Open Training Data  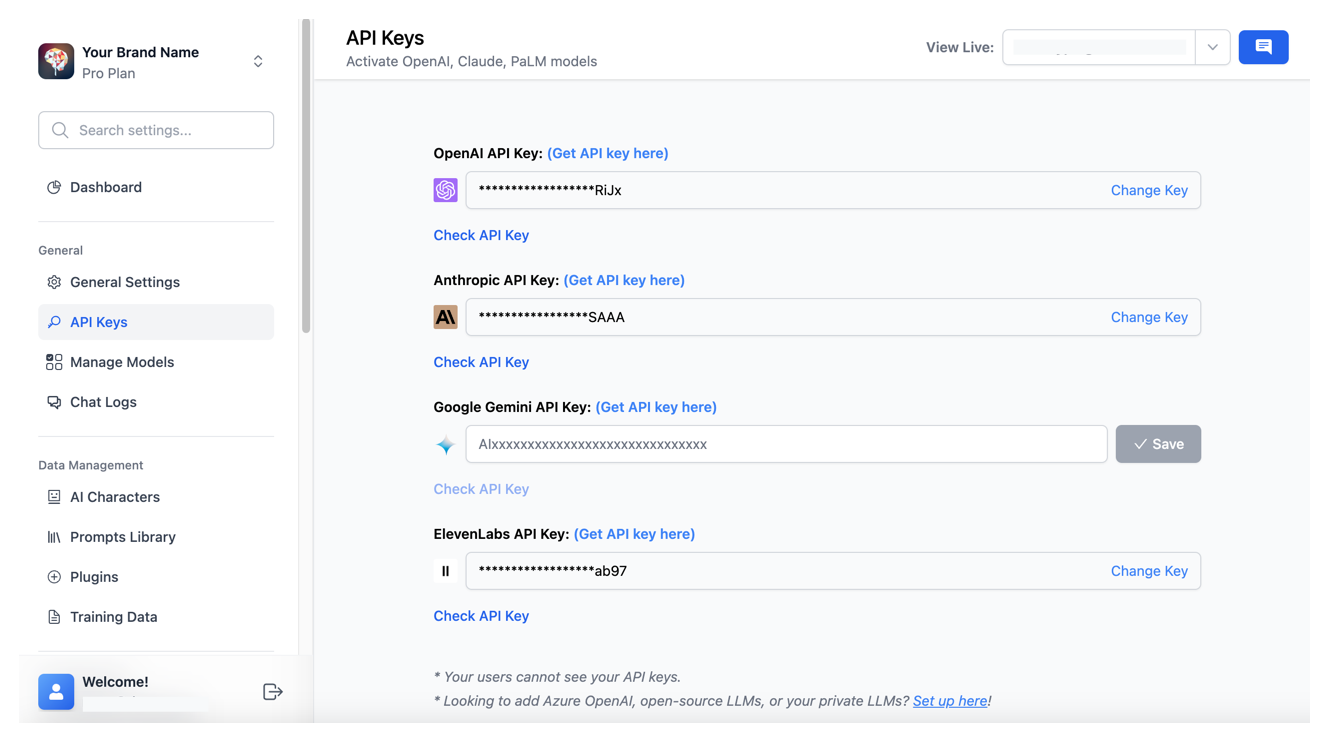156,617
